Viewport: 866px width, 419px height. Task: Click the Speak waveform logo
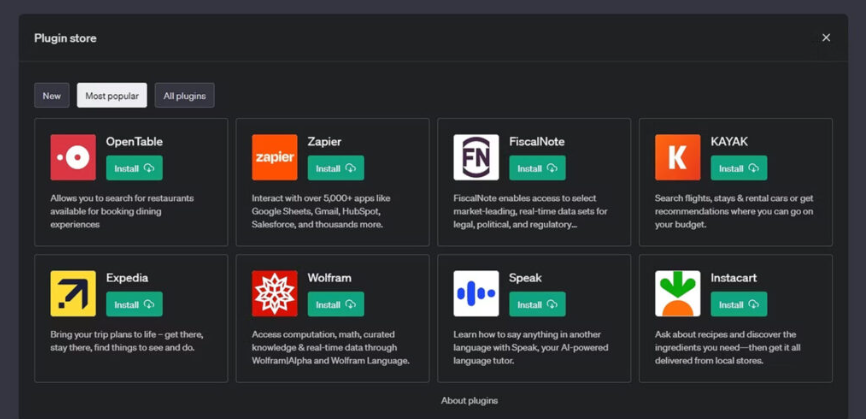[x=476, y=294]
